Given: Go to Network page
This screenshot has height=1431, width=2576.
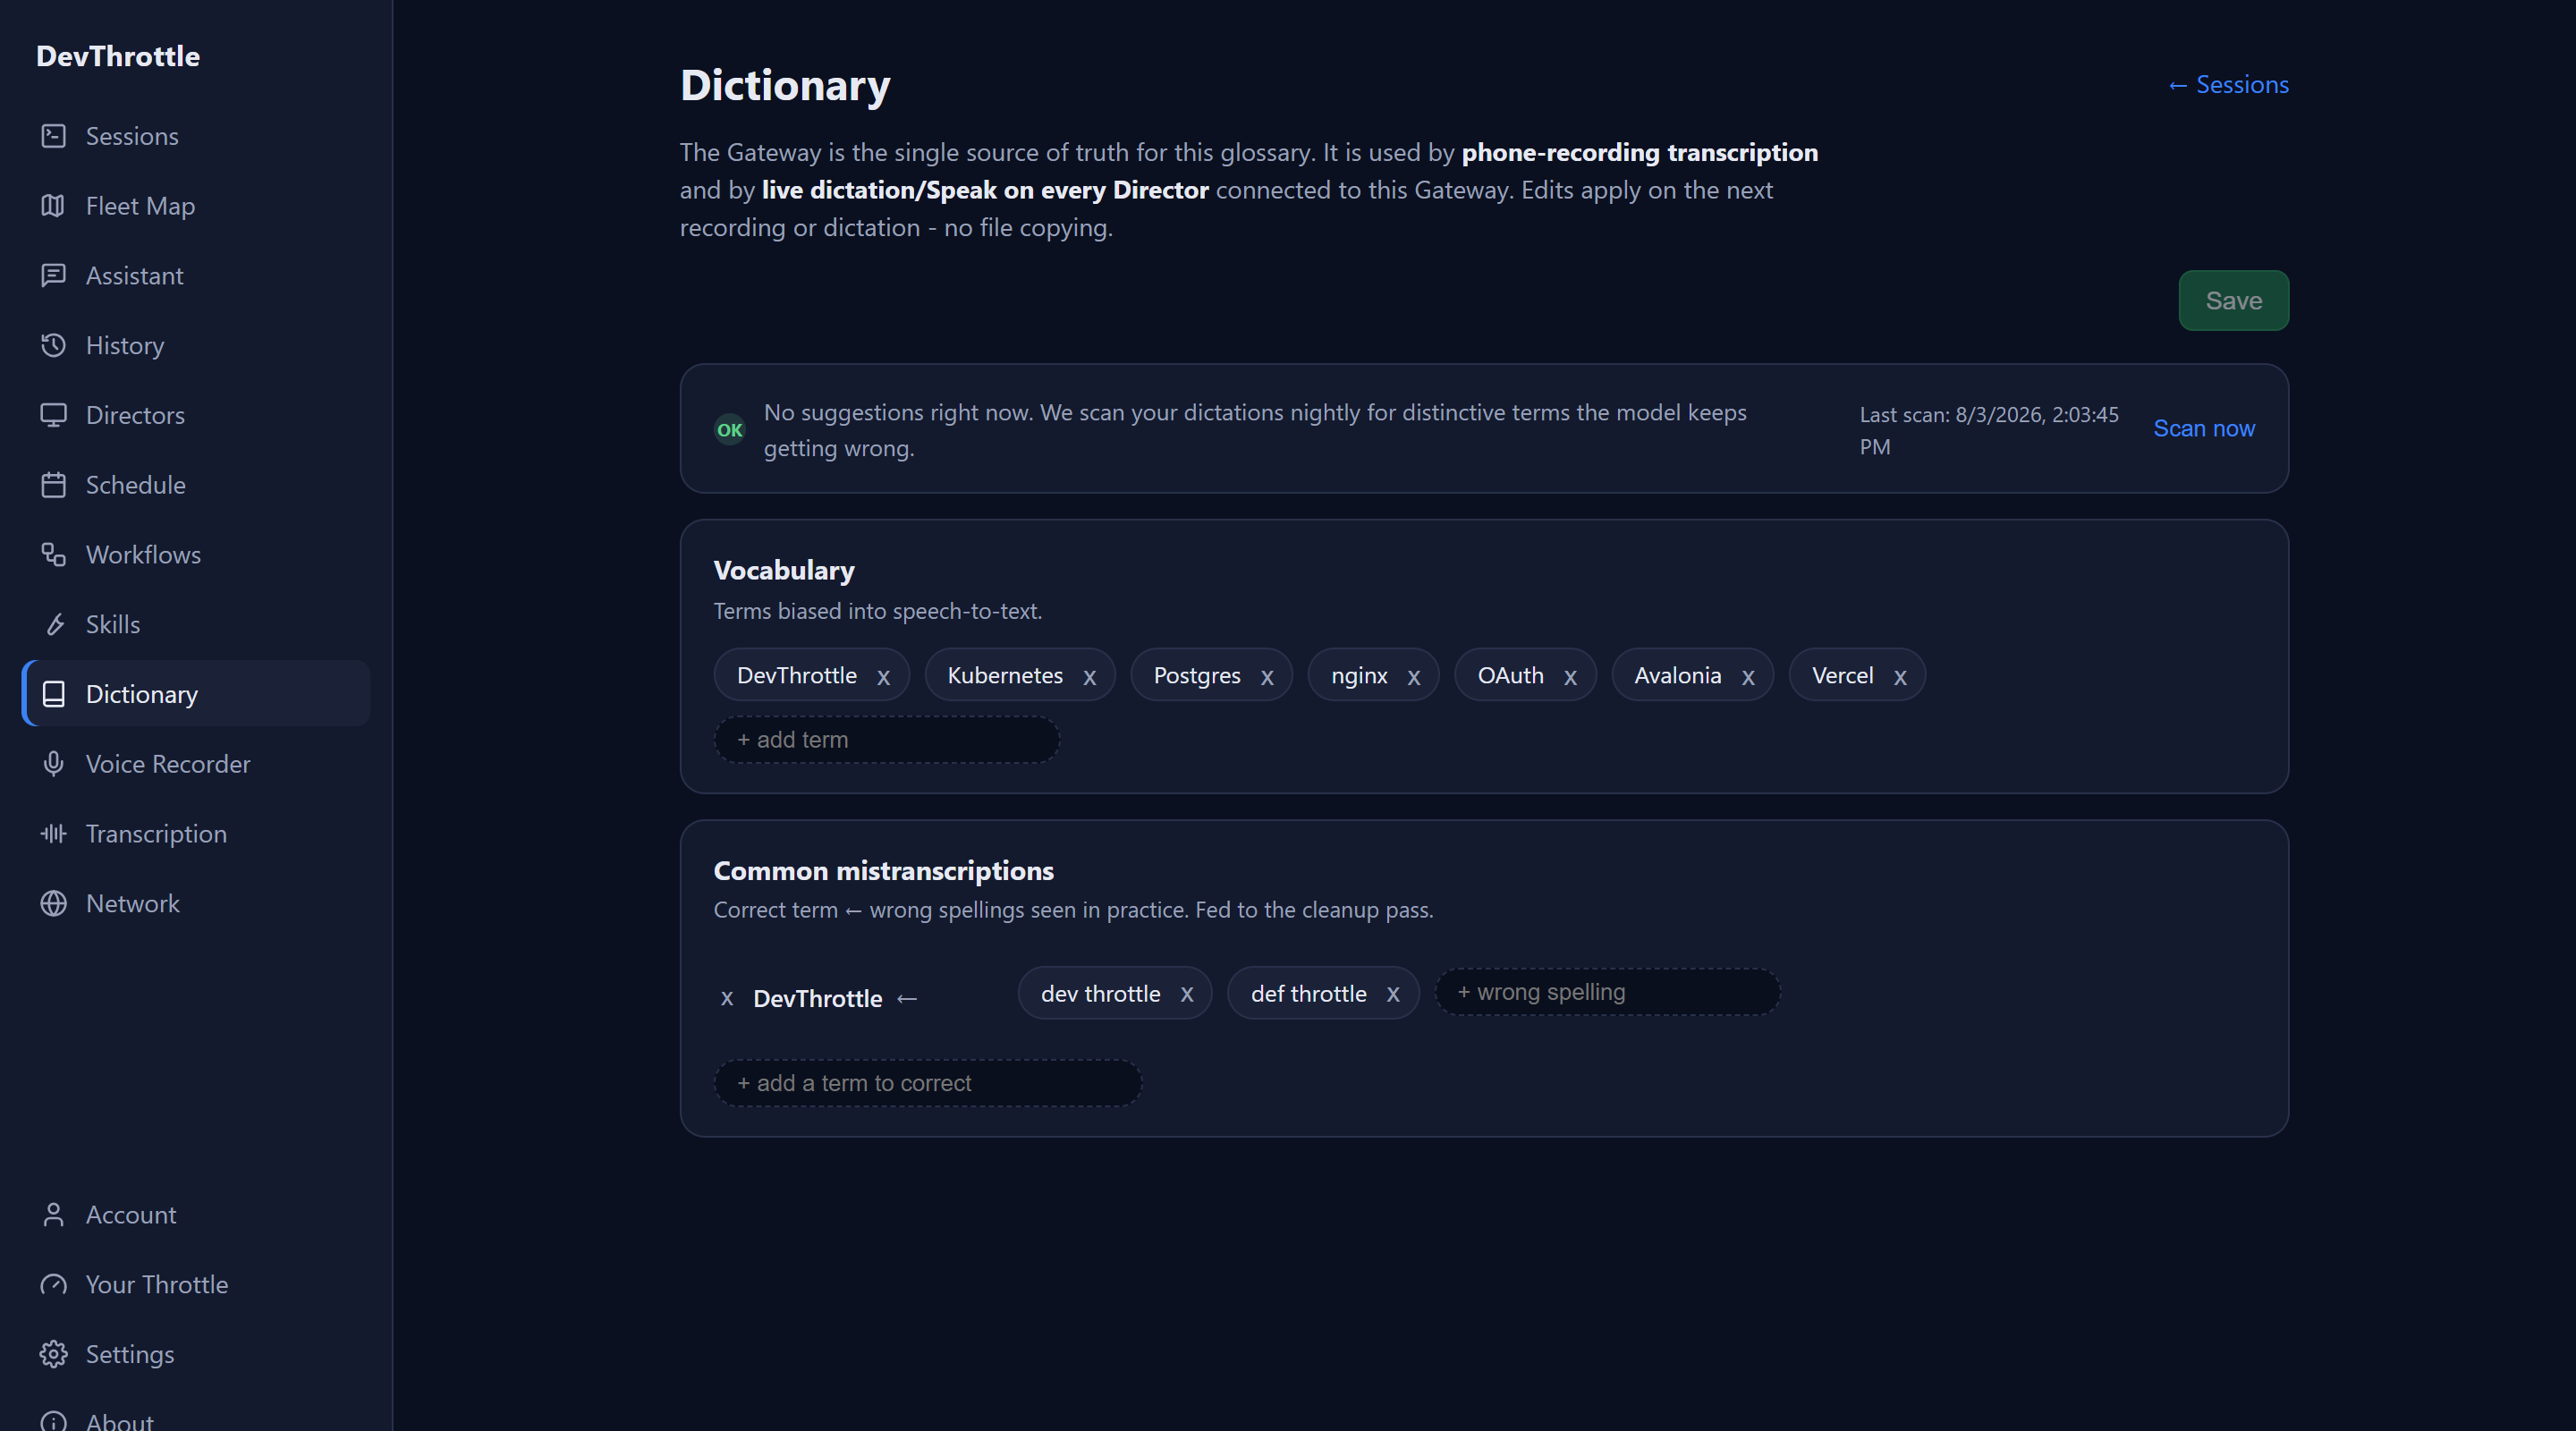Looking at the screenshot, I should [196, 904].
